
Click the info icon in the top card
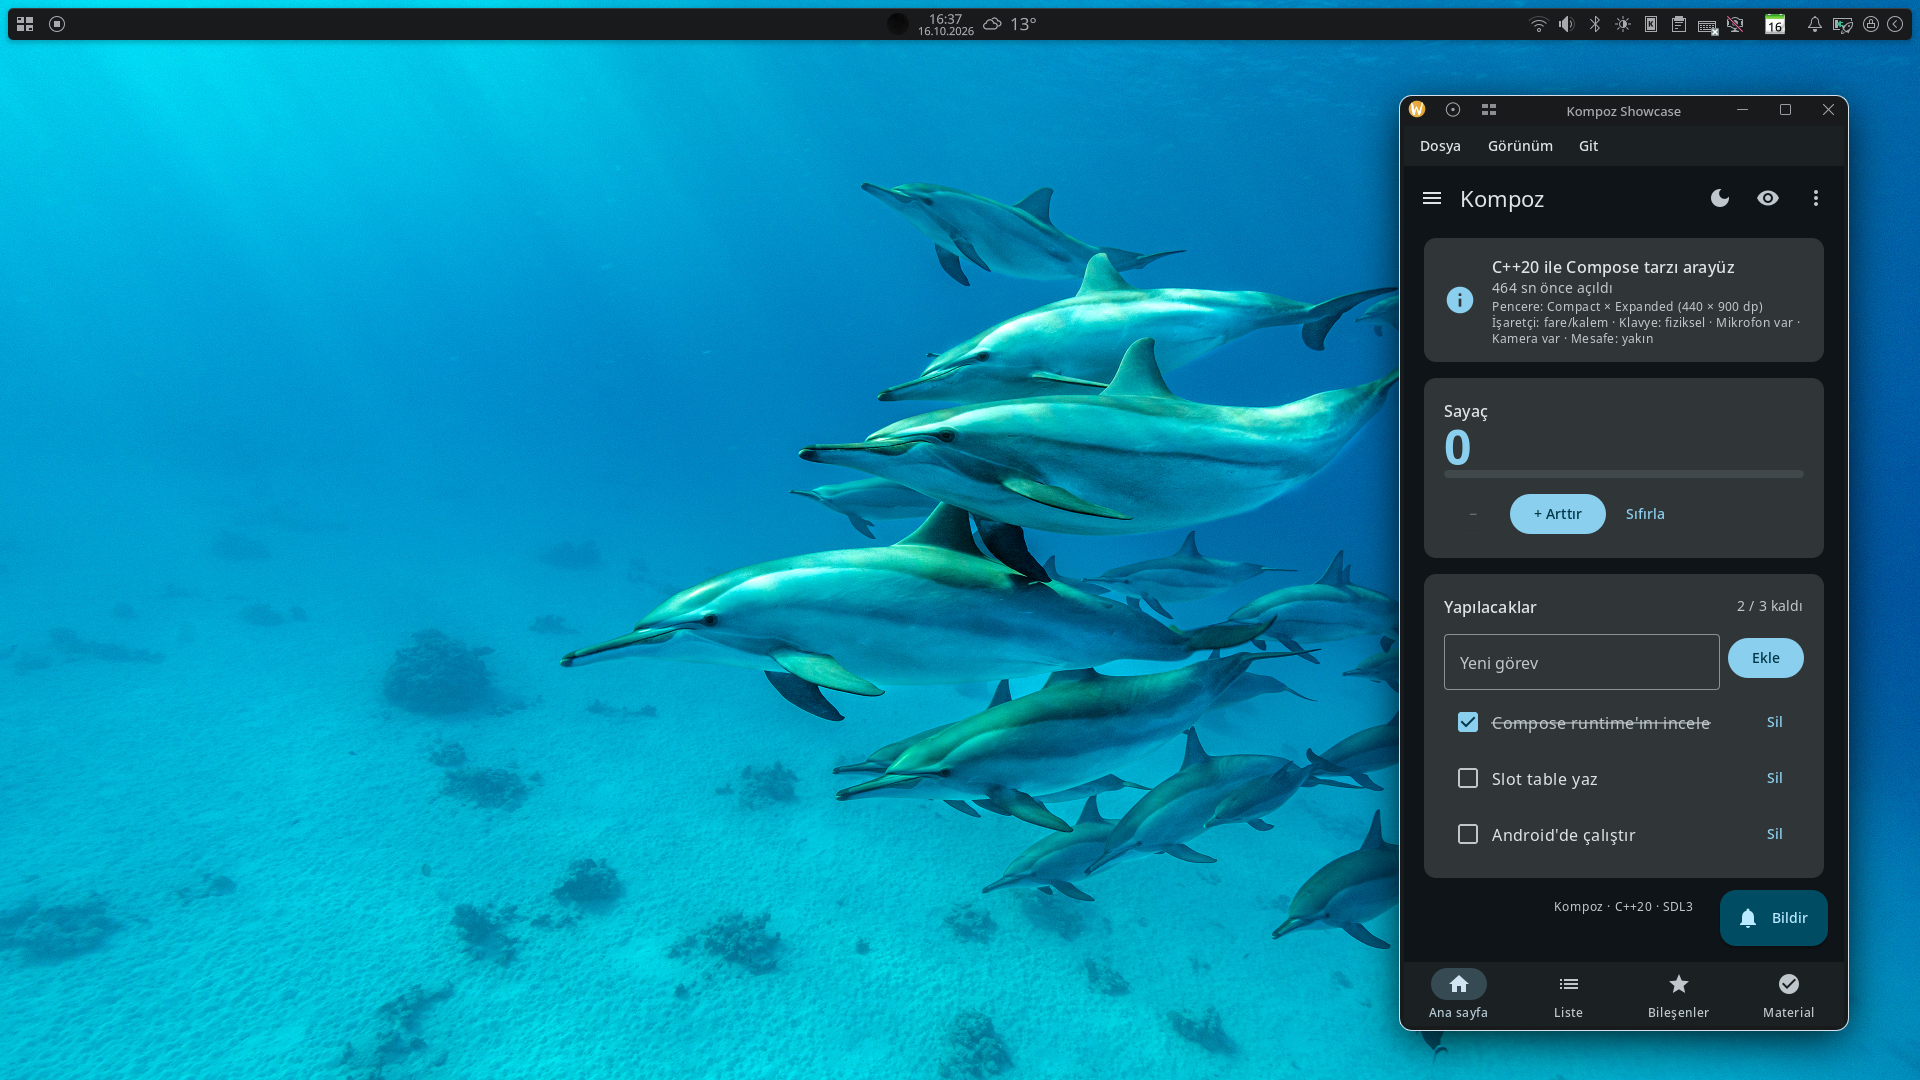1460,300
